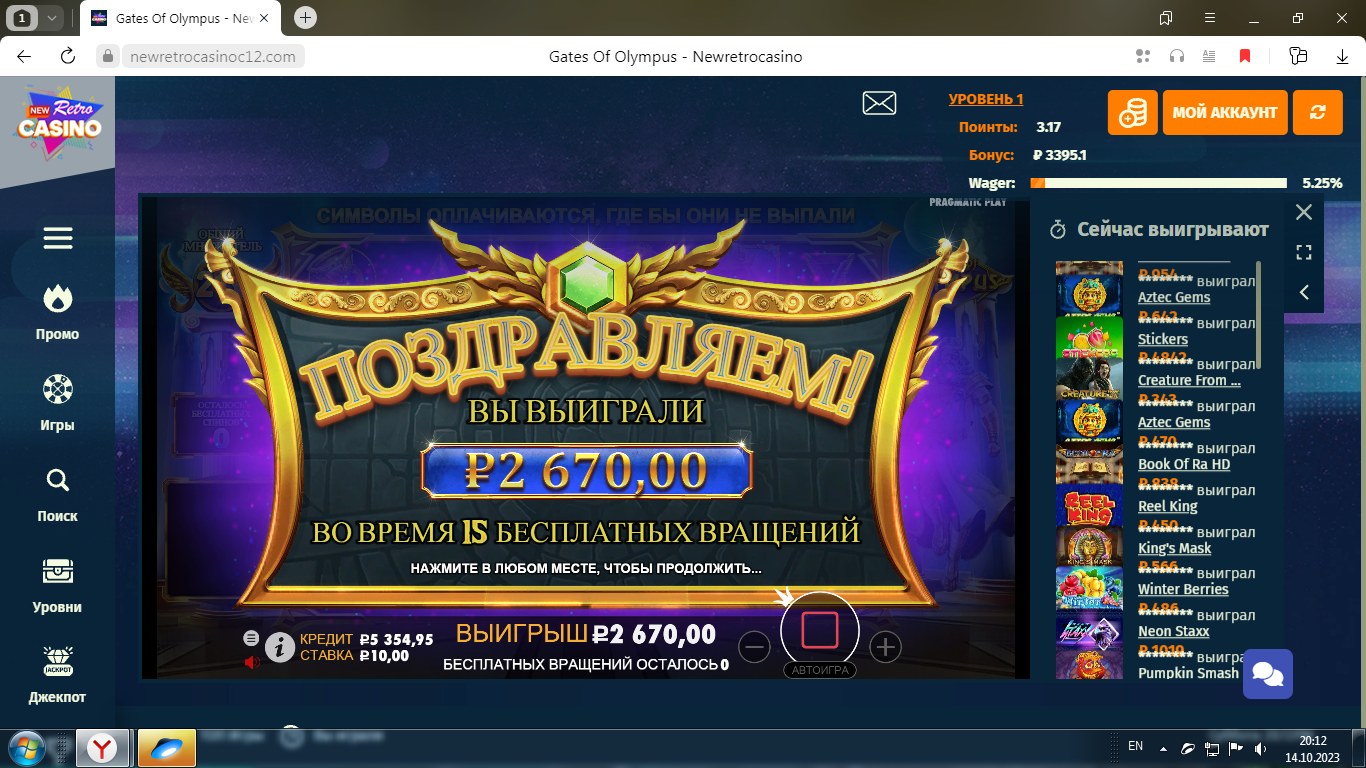Click the four-dots extensions icon

pos(1143,56)
